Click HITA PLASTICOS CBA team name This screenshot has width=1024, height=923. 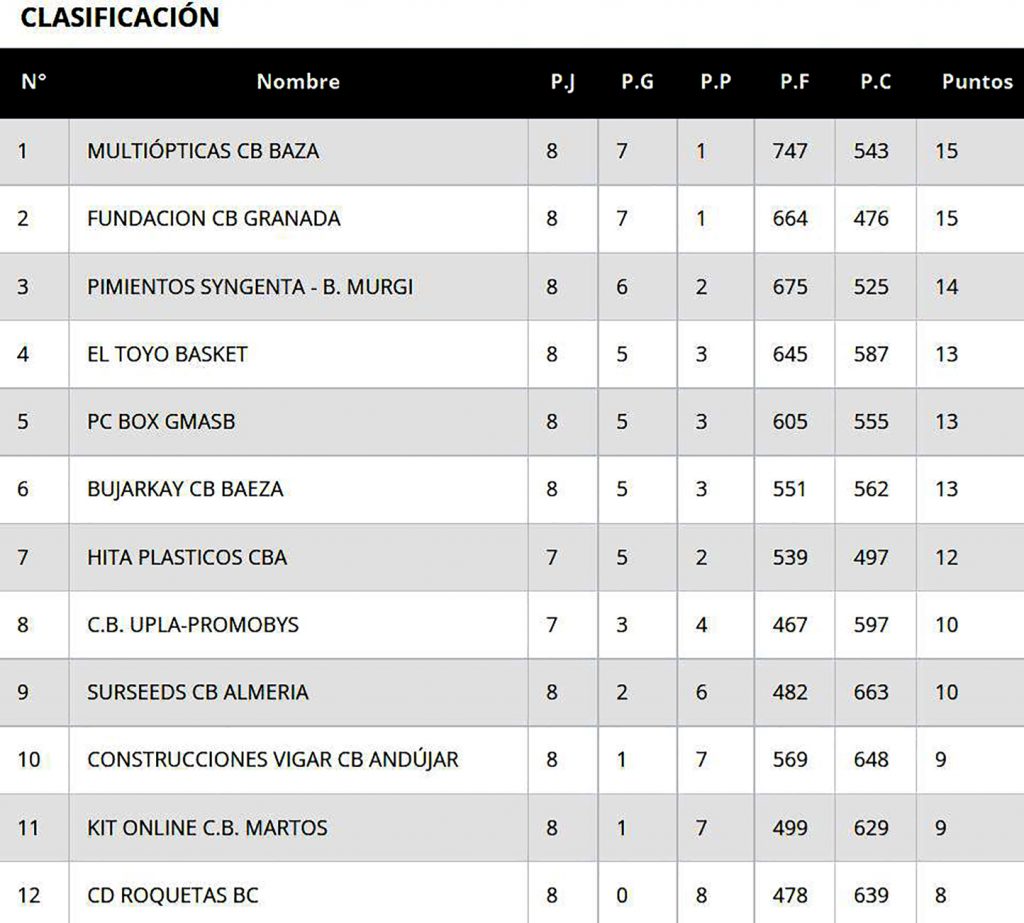(x=187, y=557)
